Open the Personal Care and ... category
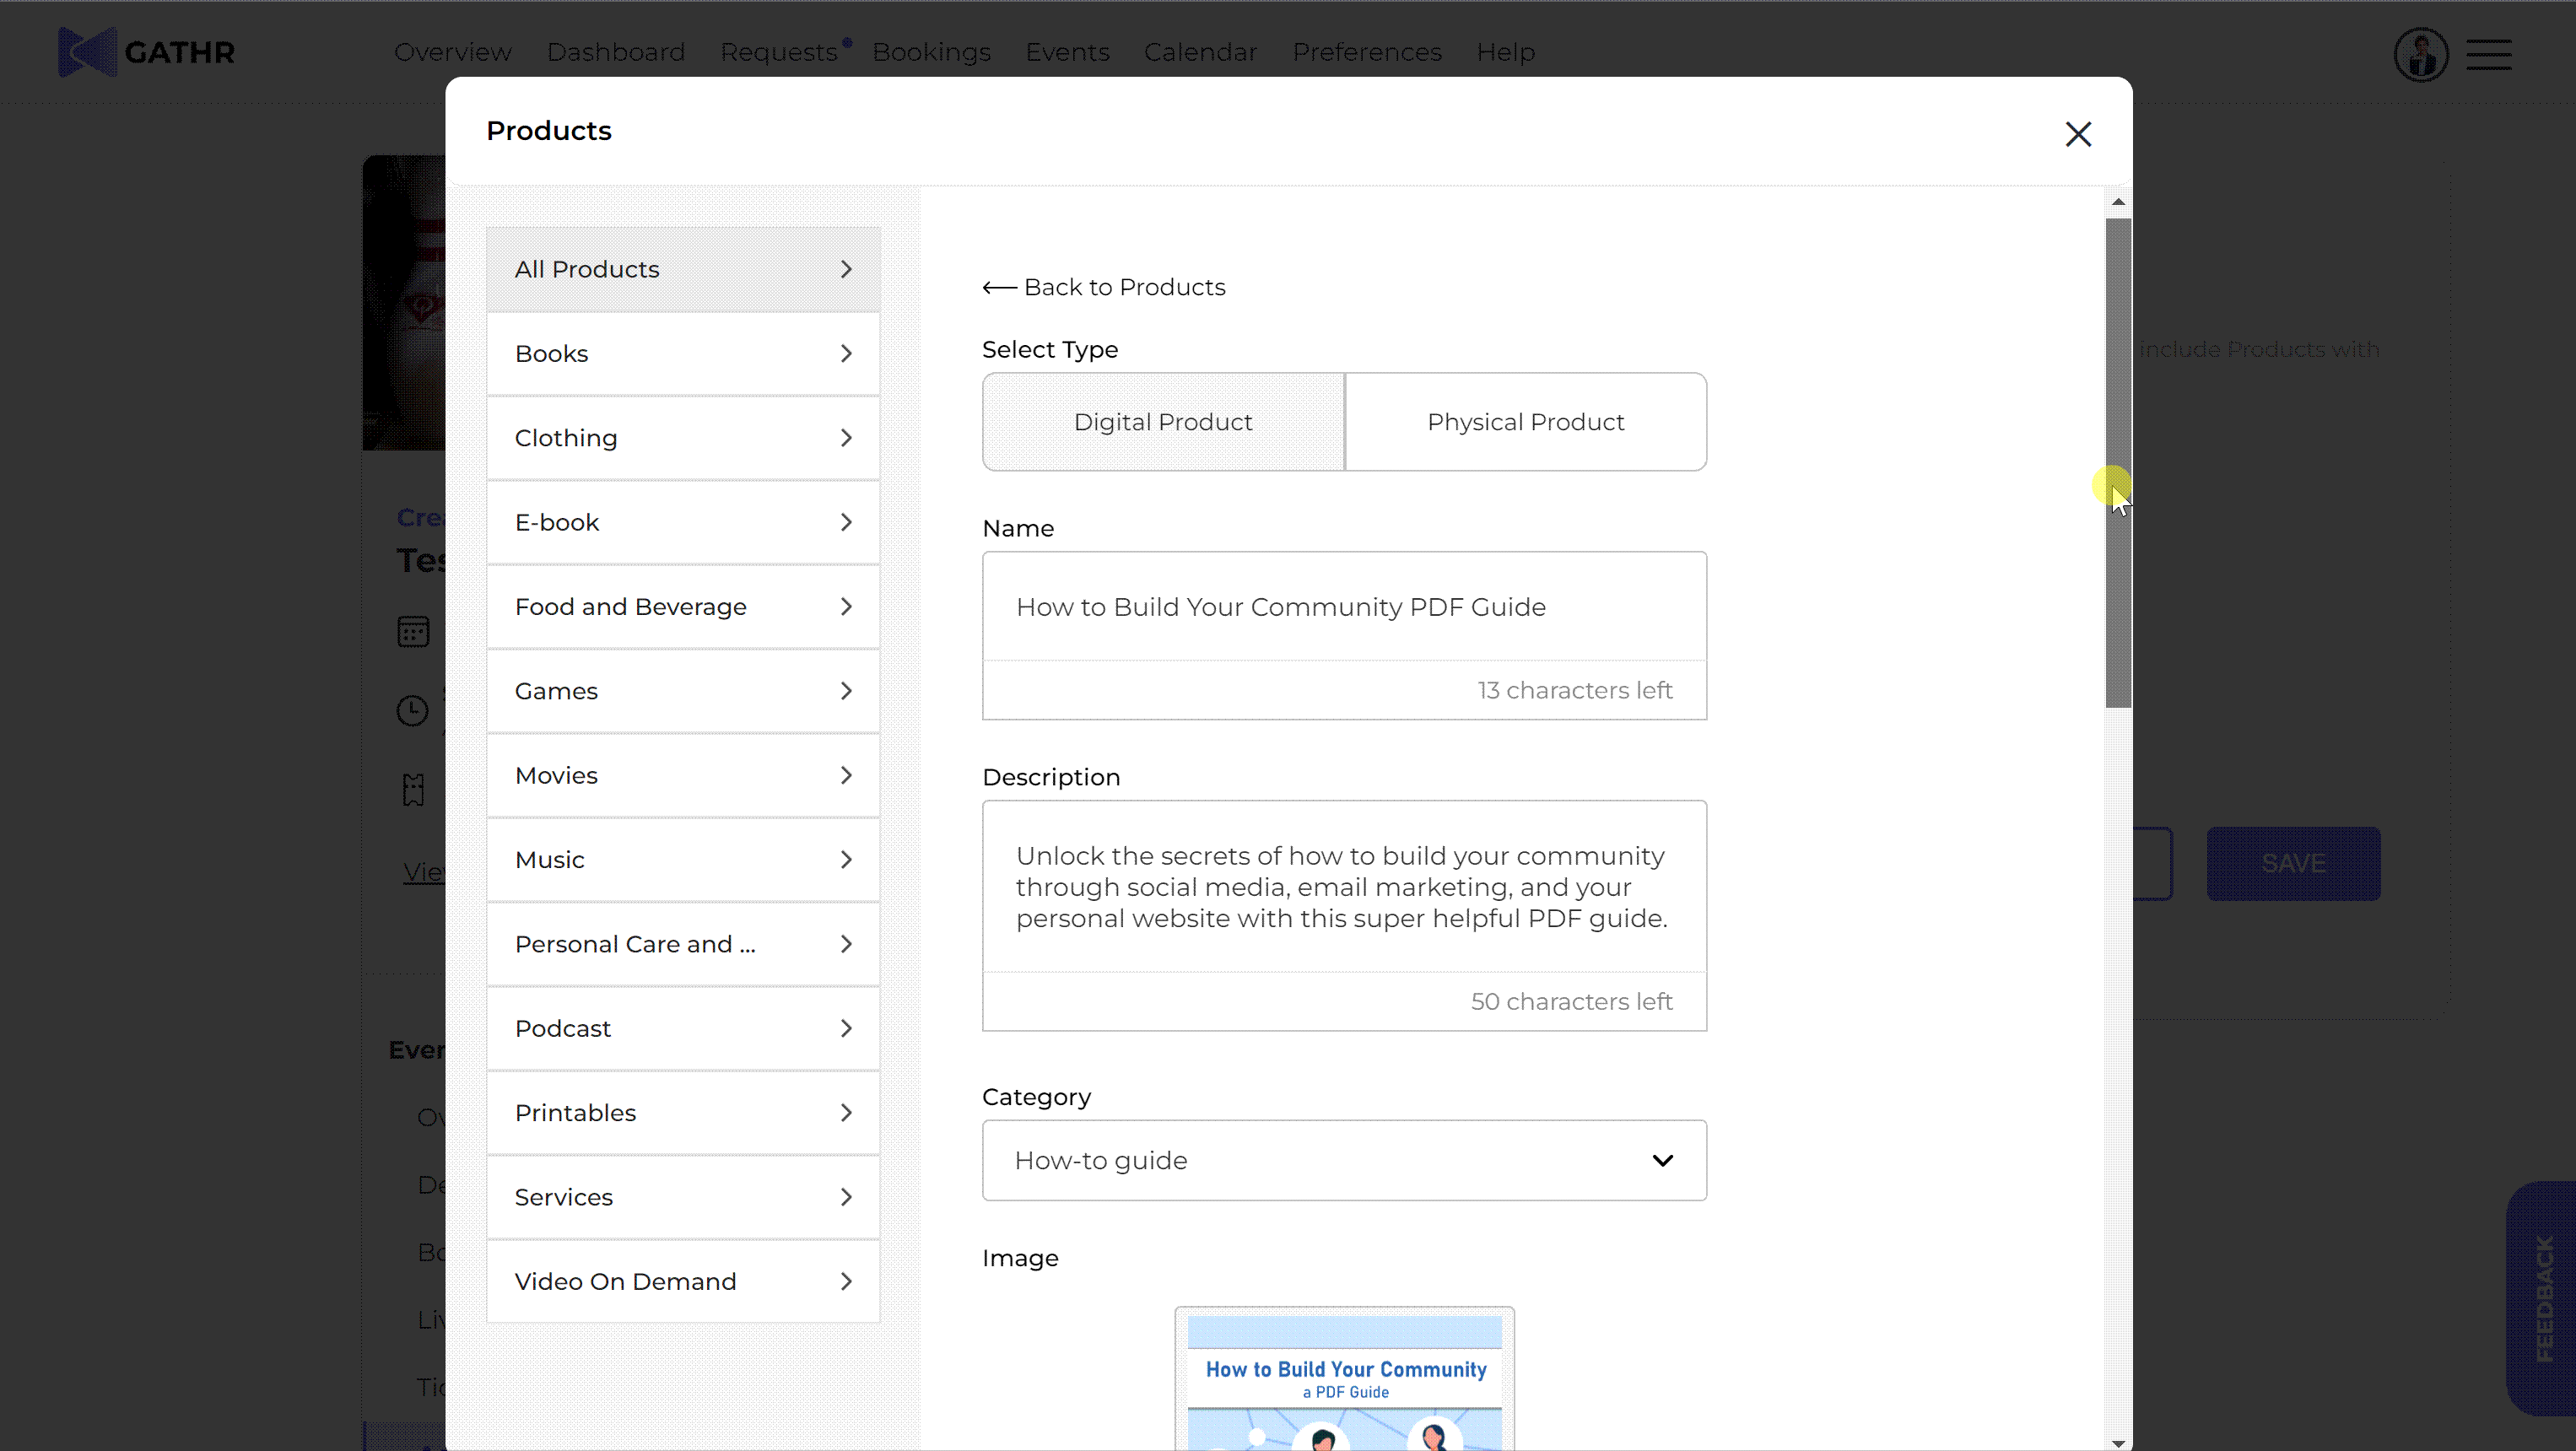2576x1451 pixels. [x=683, y=944]
